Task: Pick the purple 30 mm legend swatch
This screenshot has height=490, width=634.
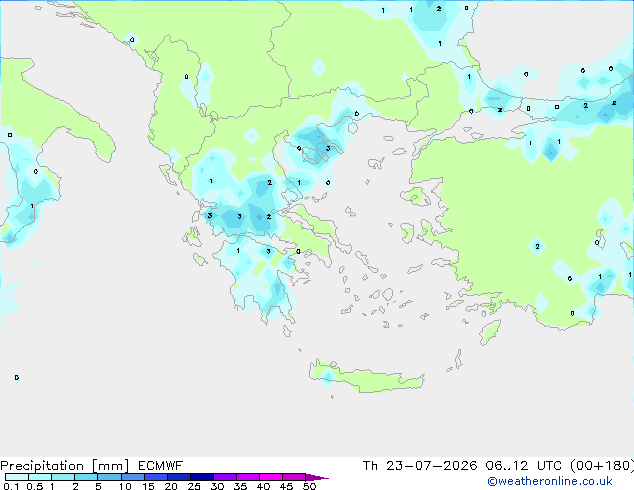Action: (x=224, y=477)
